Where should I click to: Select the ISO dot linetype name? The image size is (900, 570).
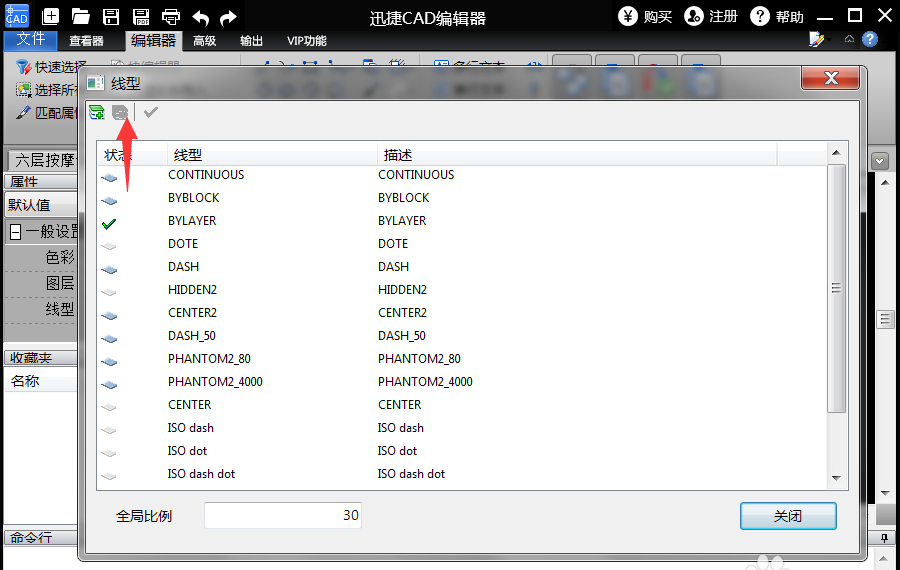[x=187, y=451]
